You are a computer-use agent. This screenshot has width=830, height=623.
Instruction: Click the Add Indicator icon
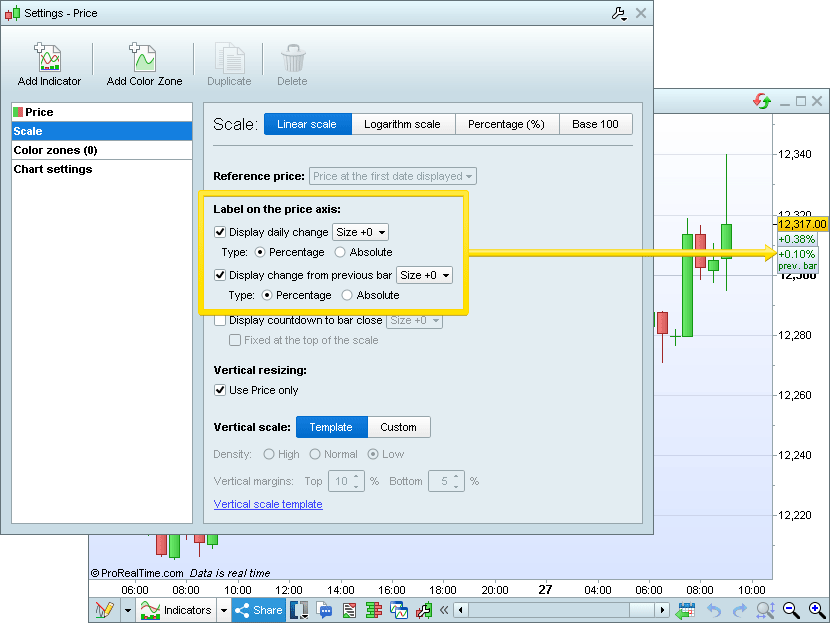click(49, 58)
